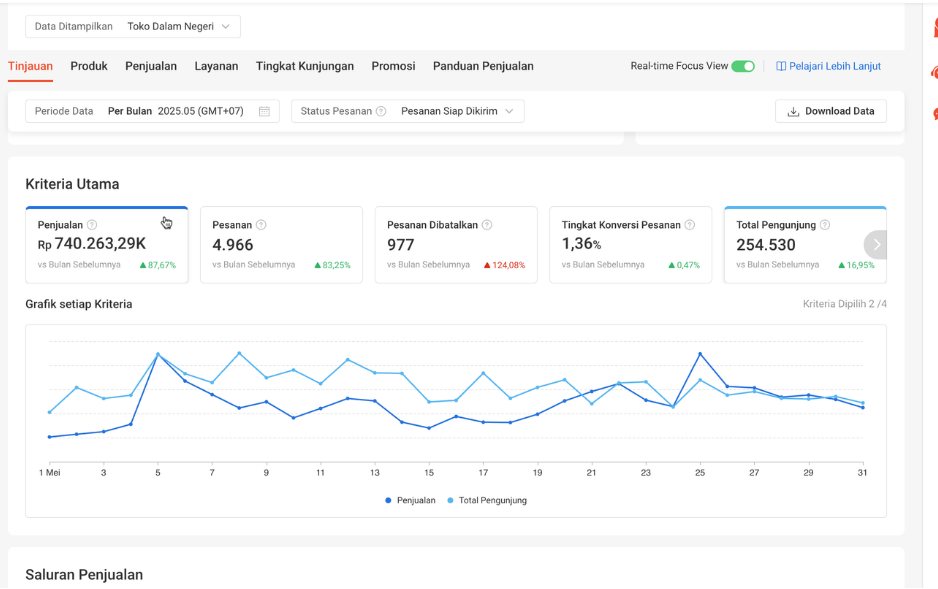Click the Grafik setiap Kriteria label
Viewport: 938px width, 589px height.
click(79, 304)
